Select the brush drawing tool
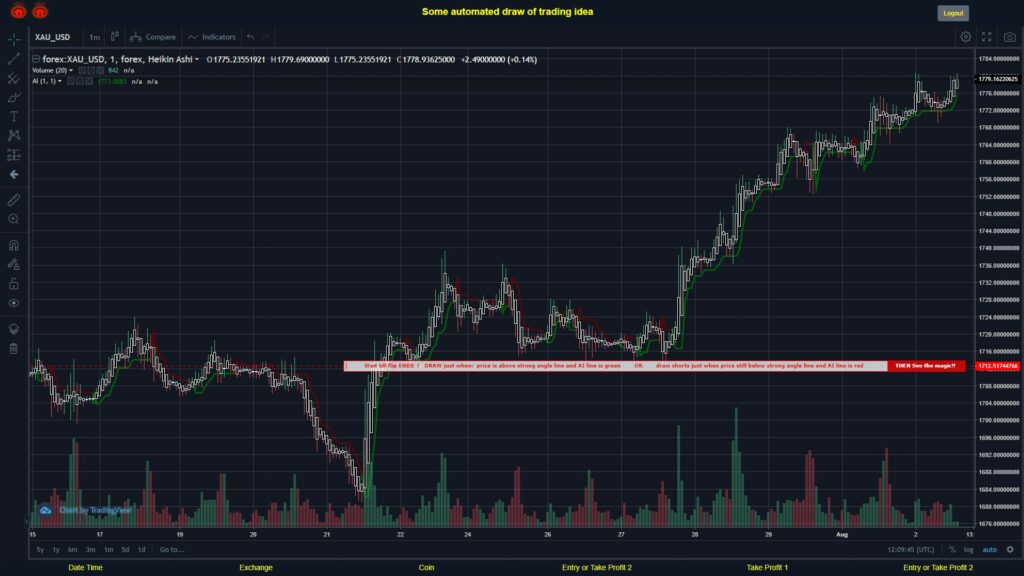This screenshot has height=576, width=1024. [x=14, y=97]
